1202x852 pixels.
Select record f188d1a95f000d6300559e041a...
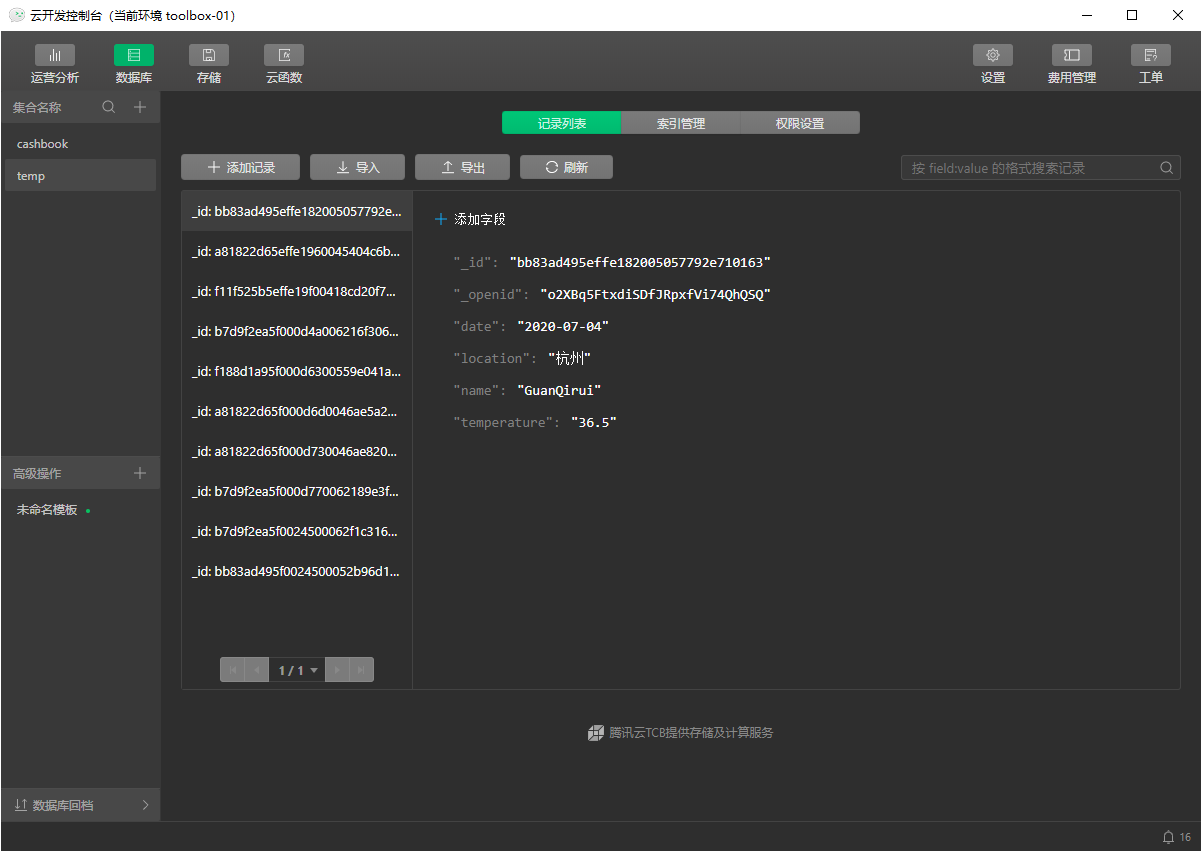click(297, 371)
